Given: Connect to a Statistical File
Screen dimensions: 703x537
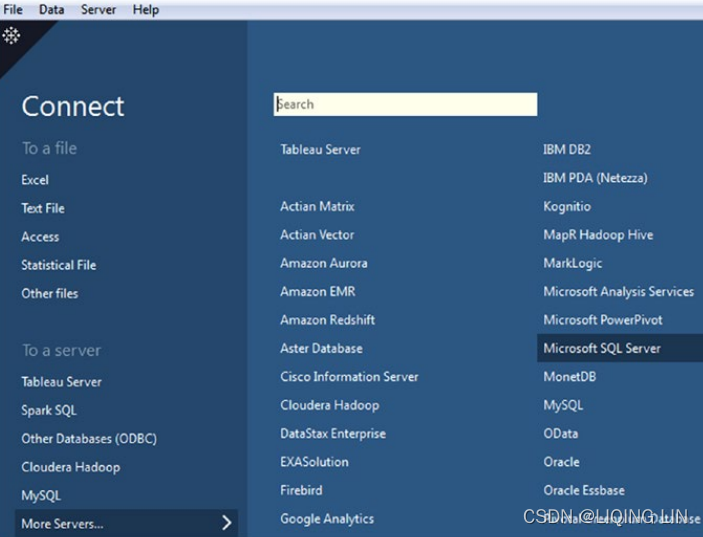Looking at the screenshot, I should [x=59, y=265].
